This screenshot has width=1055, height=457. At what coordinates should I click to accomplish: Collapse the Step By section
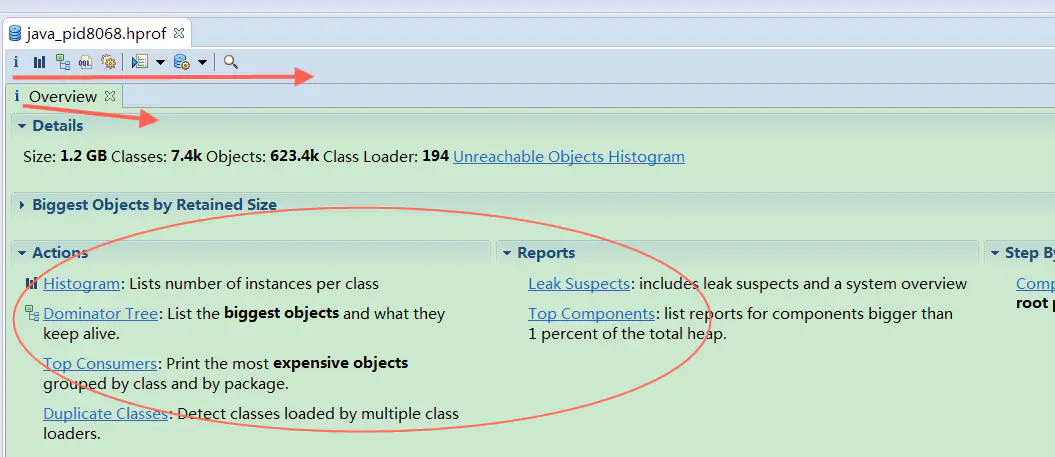(x=994, y=253)
